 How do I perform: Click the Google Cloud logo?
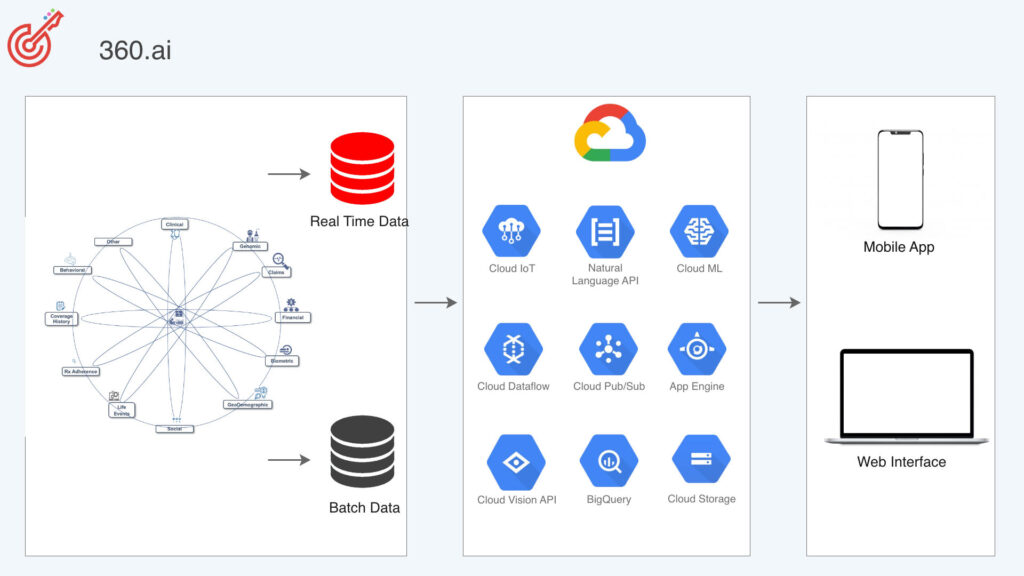coord(610,133)
